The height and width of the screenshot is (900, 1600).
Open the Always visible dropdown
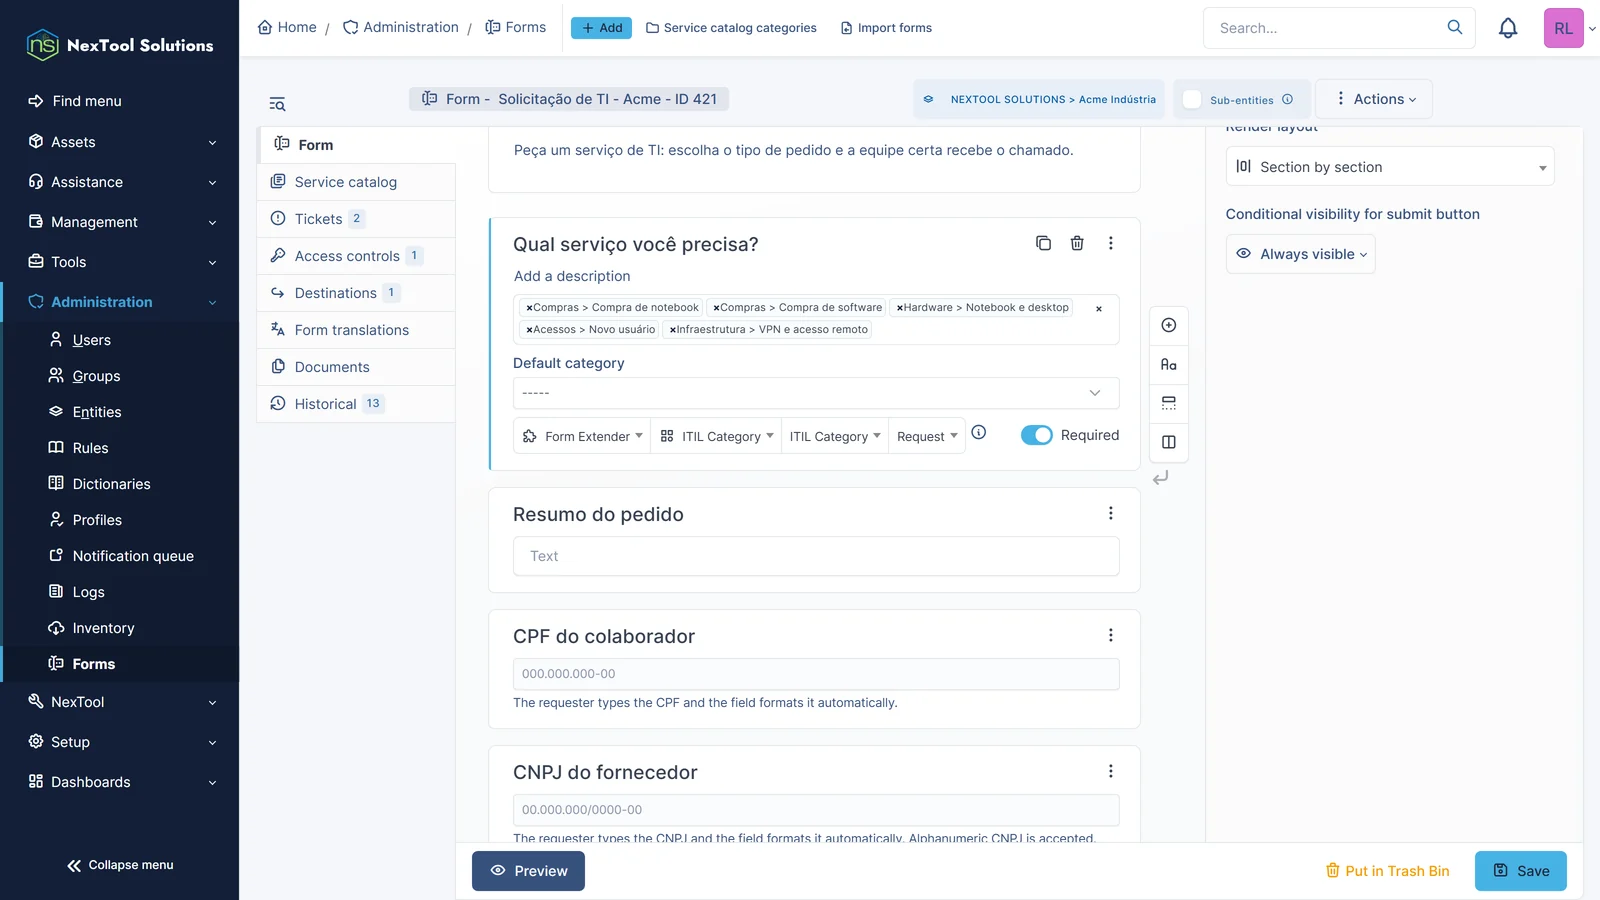1300,254
